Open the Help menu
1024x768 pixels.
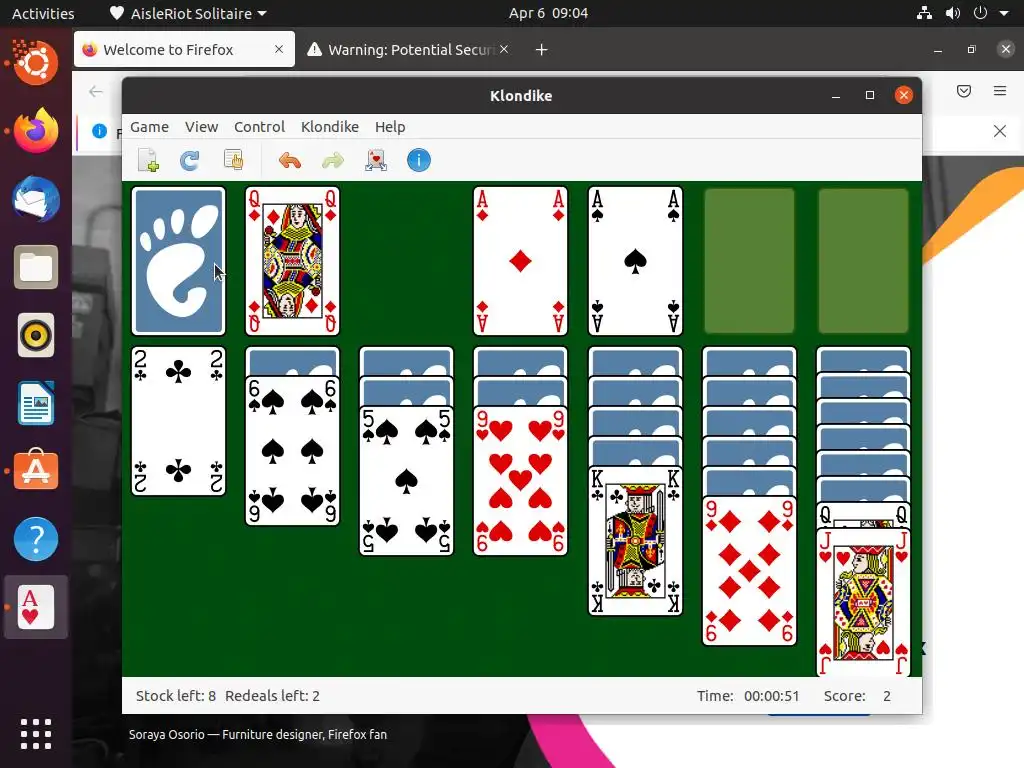pos(390,127)
